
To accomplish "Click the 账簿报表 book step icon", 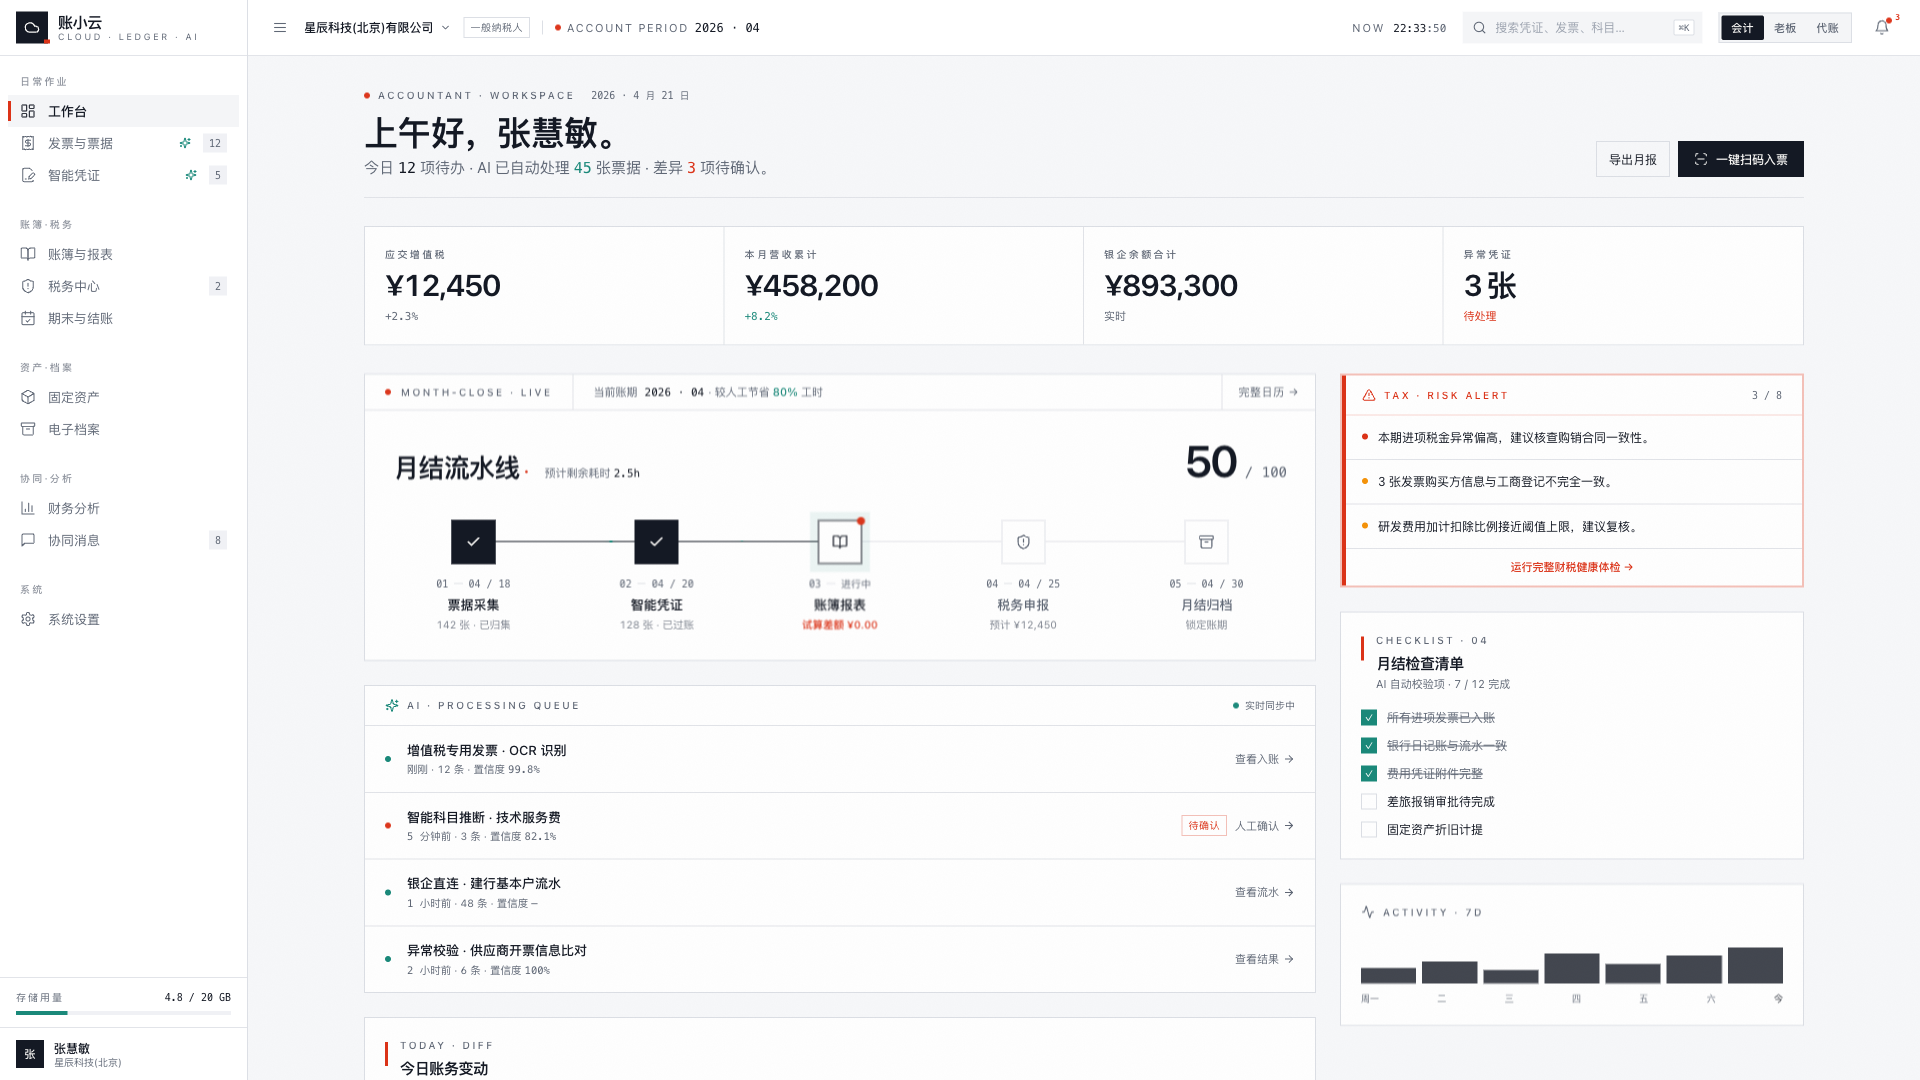I will click(840, 542).
